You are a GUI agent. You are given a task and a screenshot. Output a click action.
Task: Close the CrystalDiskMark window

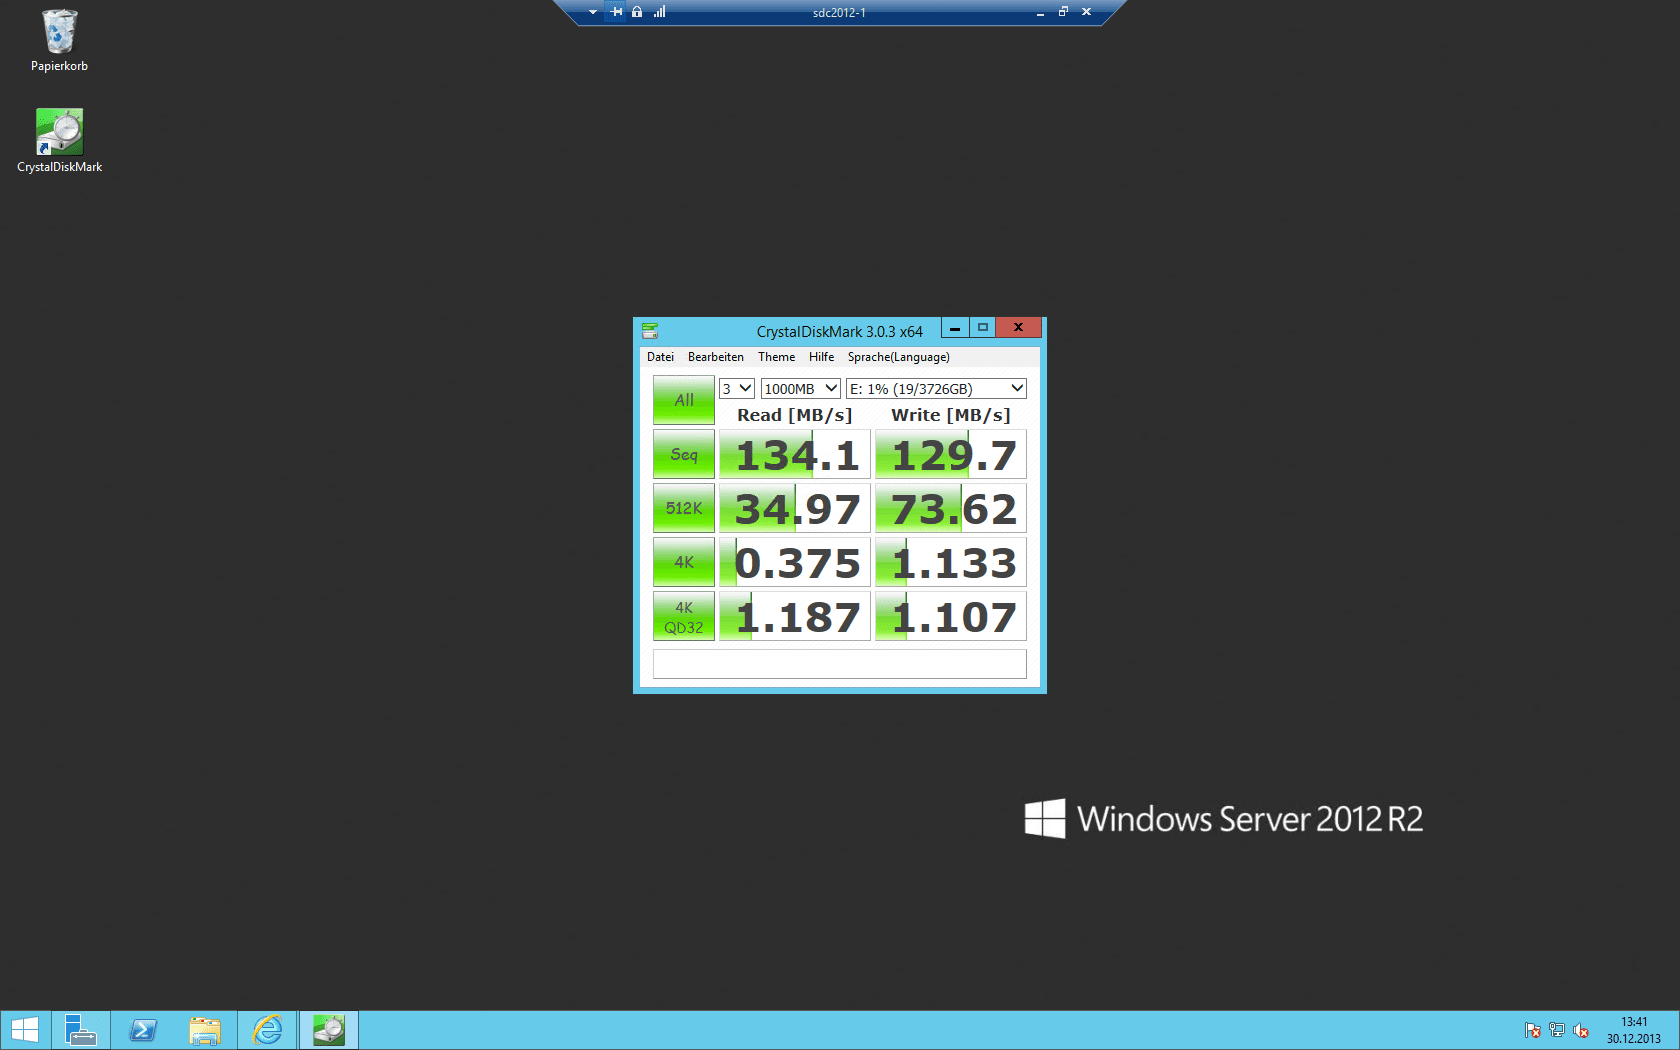coord(1019,328)
